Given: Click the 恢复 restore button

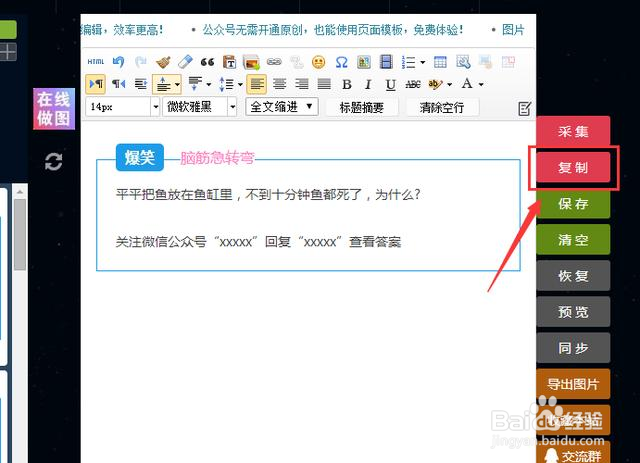Looking at the screenshot, I should pos(573,276).
